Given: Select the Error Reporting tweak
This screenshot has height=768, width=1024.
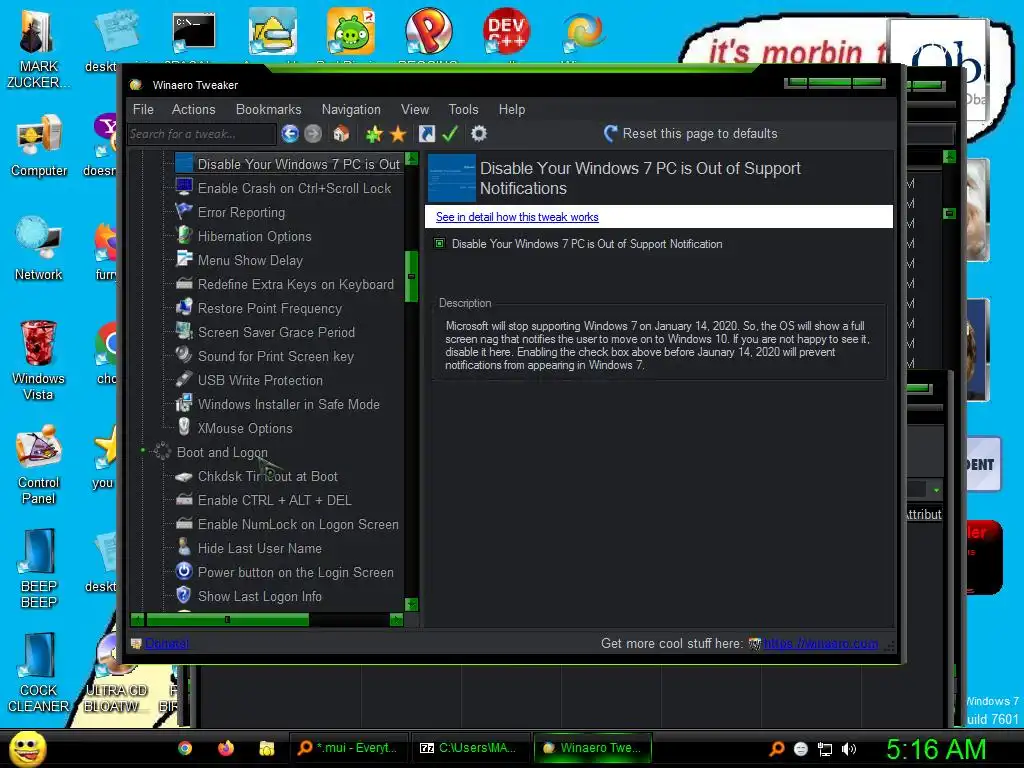Looking at the screenshot, I should 241,212.
